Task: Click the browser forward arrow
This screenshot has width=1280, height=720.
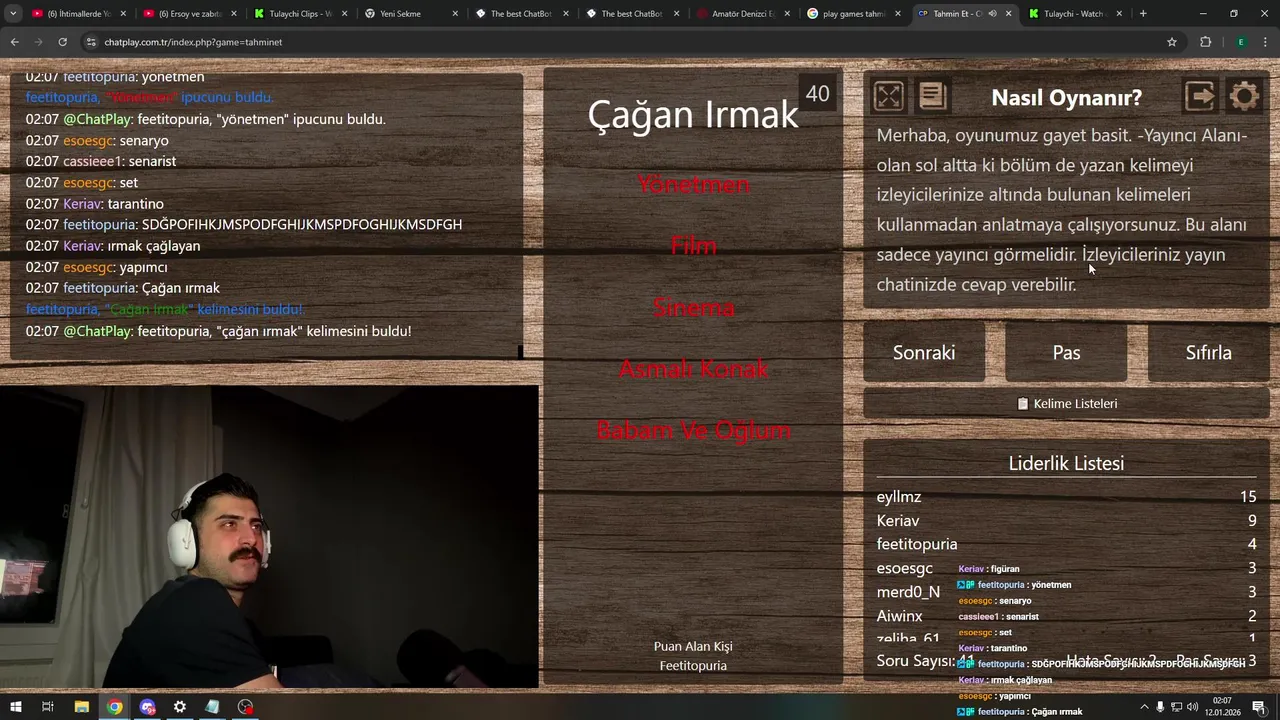Action: [x=38, y=42]
